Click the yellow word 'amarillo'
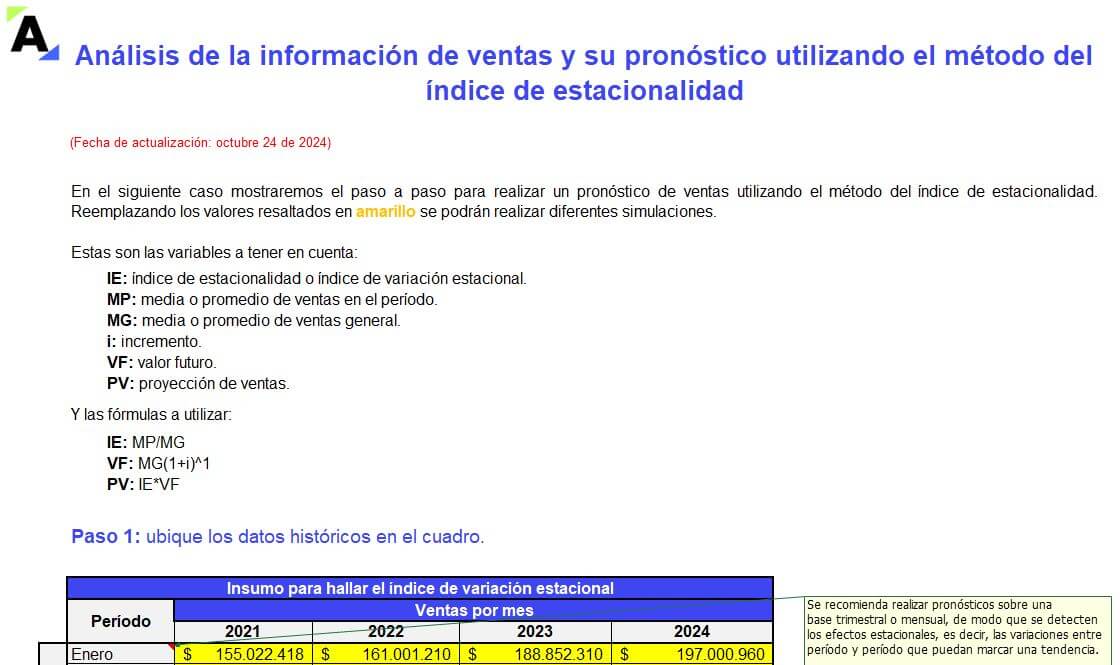Viewport: 1120px width, 665px height. tap(386, 212)
